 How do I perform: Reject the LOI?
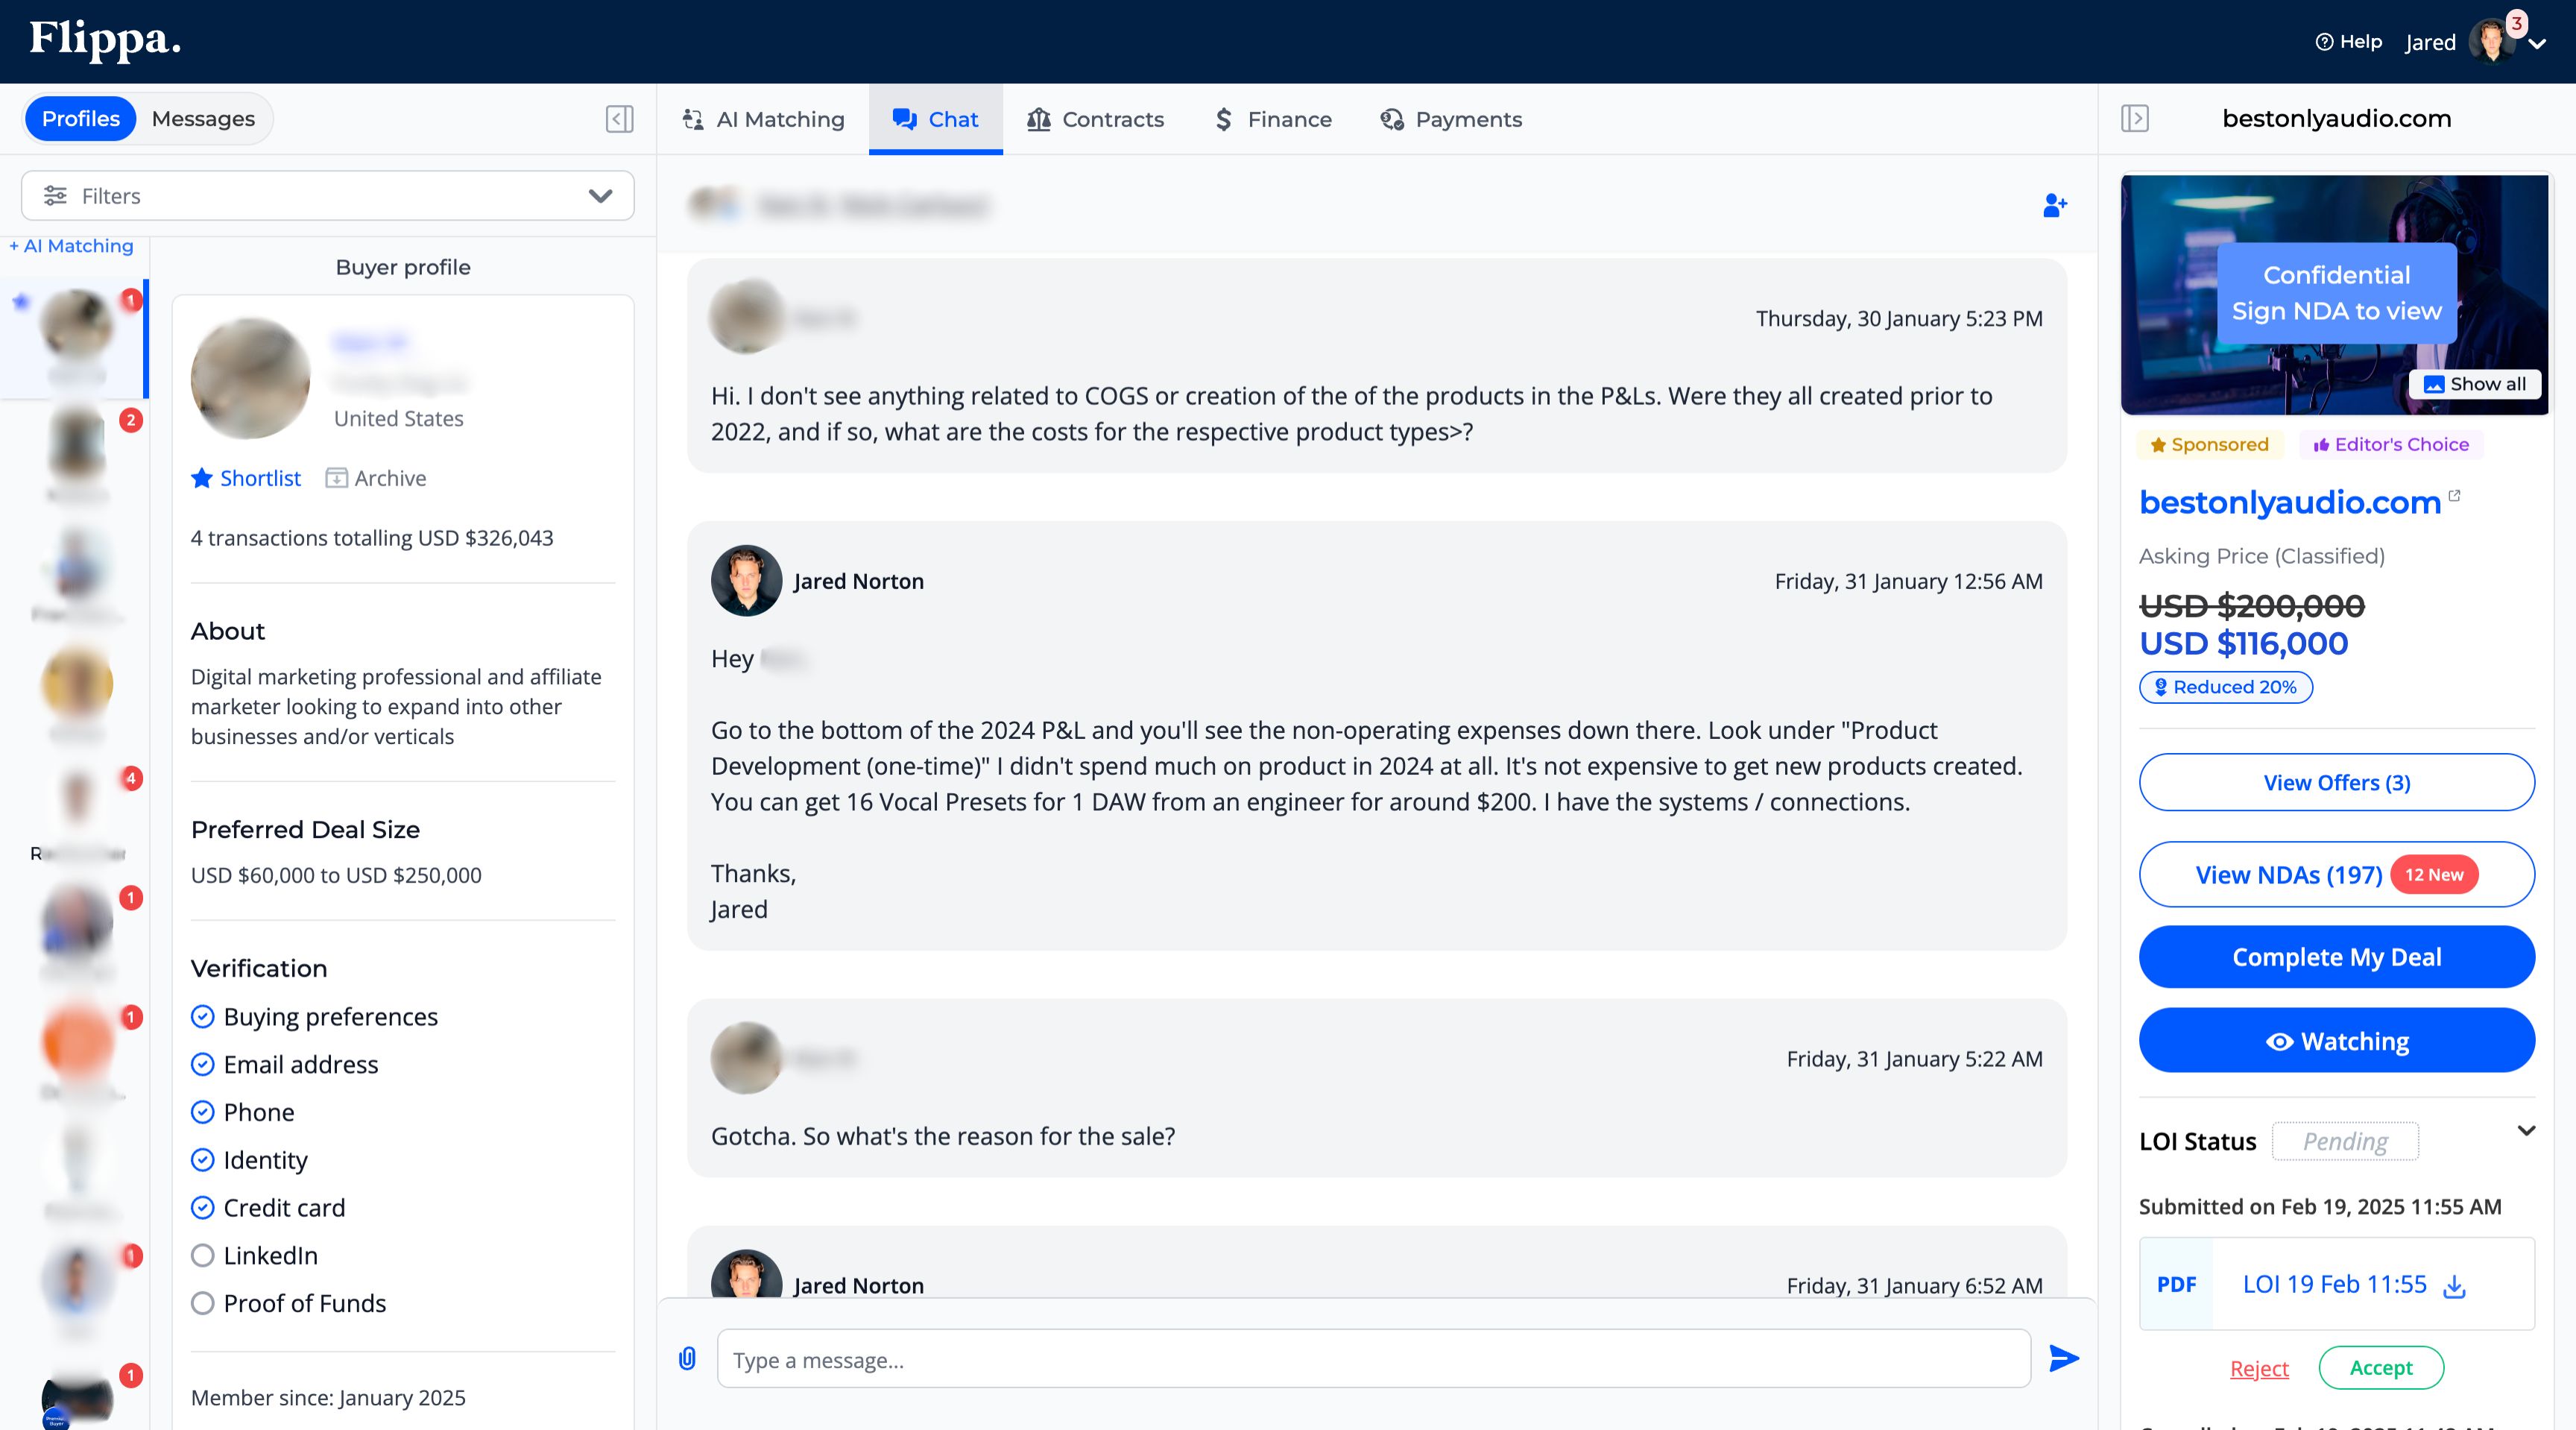tap(2259, 1368)
